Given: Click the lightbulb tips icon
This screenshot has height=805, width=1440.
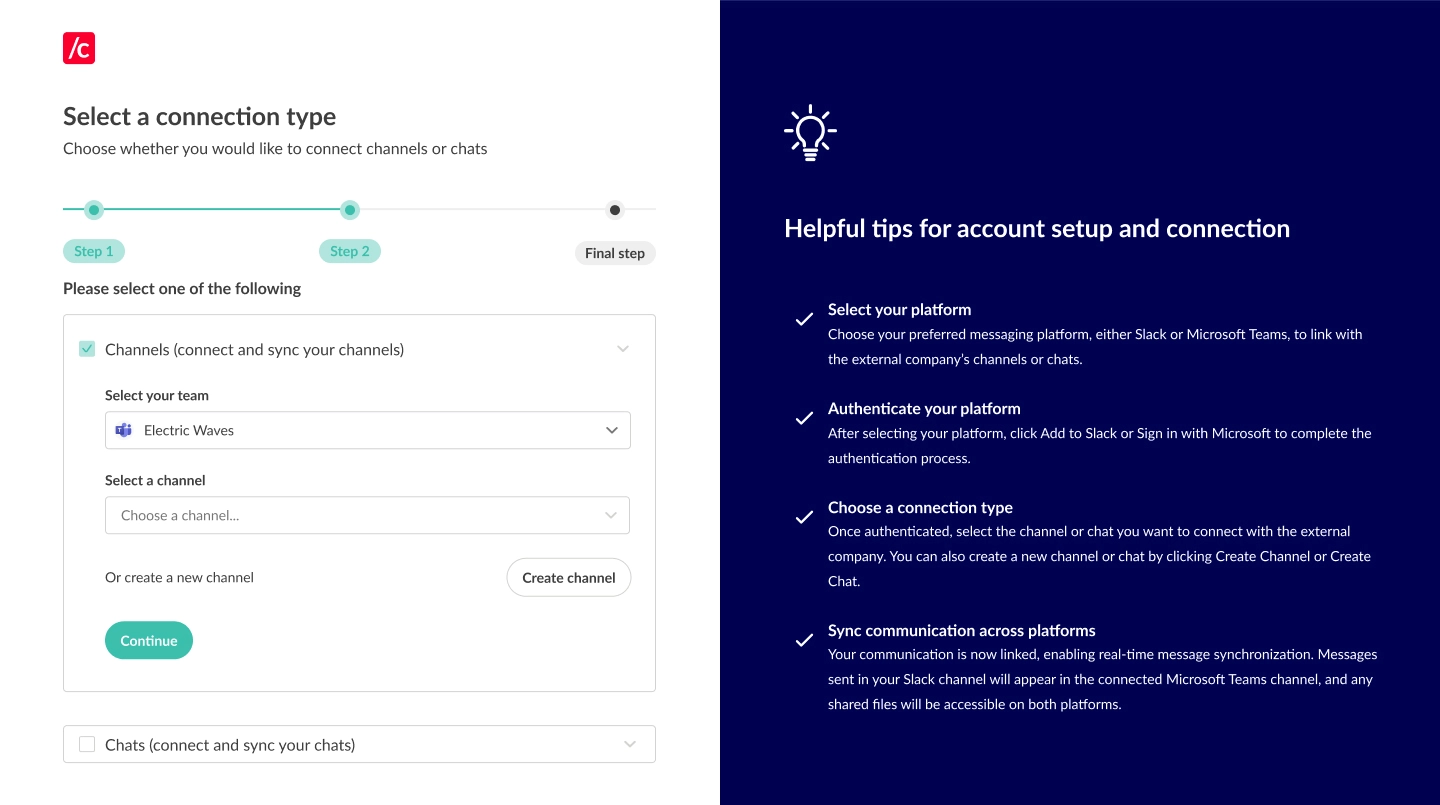Looking at the screenshot, I should 810,133.
